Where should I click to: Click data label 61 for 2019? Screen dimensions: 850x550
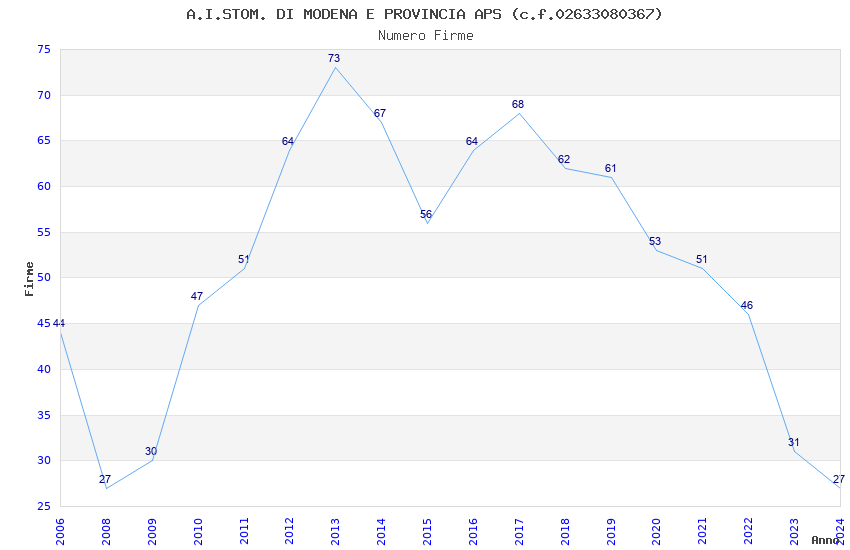[x=610, y=169]
